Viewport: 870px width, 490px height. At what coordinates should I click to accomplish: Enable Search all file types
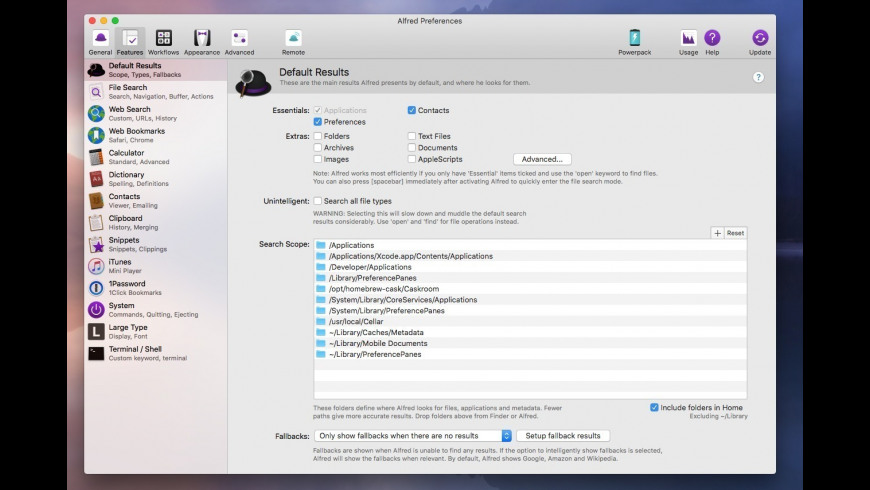click(318, 201)
